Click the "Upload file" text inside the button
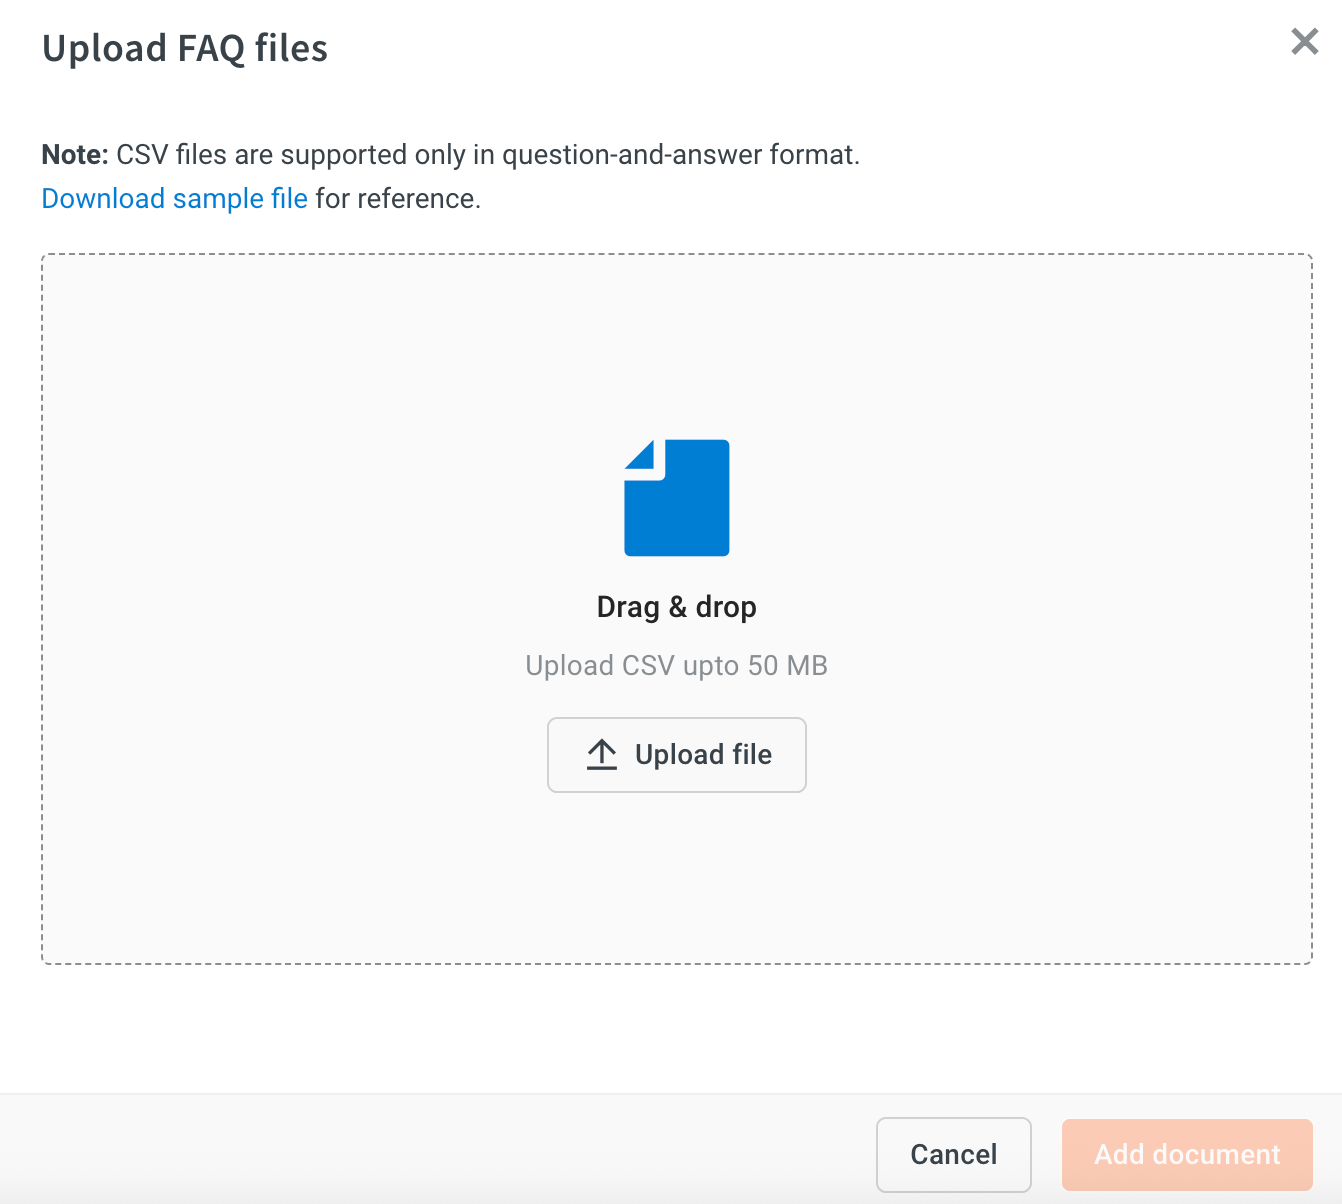1342x1204 pixels. click(704, 755)
